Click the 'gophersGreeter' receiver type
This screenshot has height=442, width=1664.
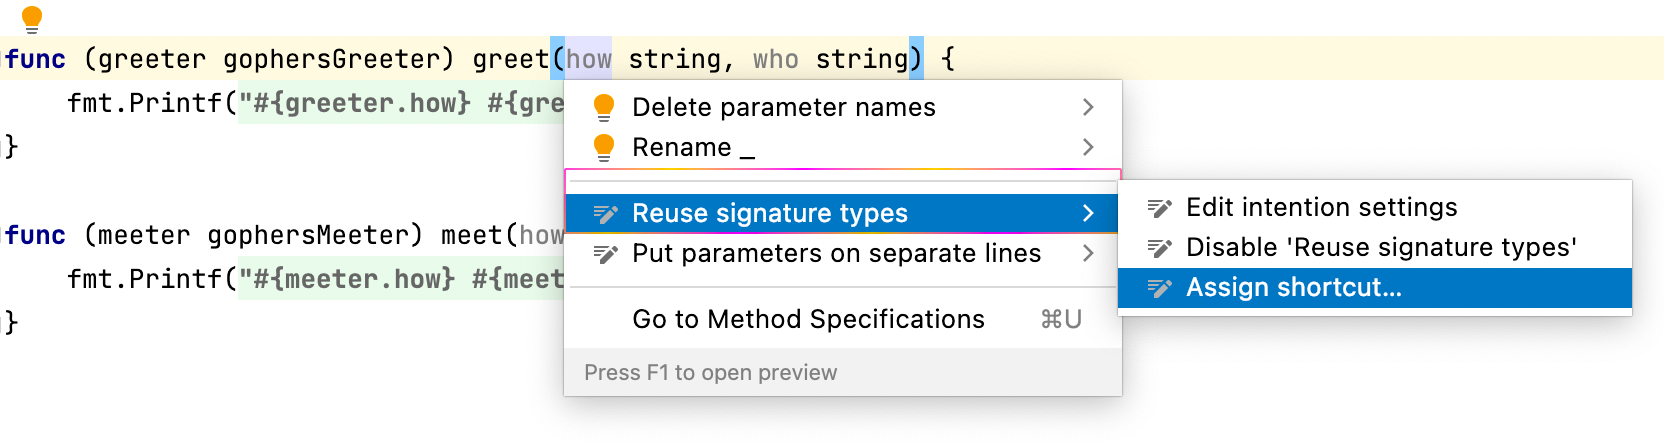pos(331,60)
